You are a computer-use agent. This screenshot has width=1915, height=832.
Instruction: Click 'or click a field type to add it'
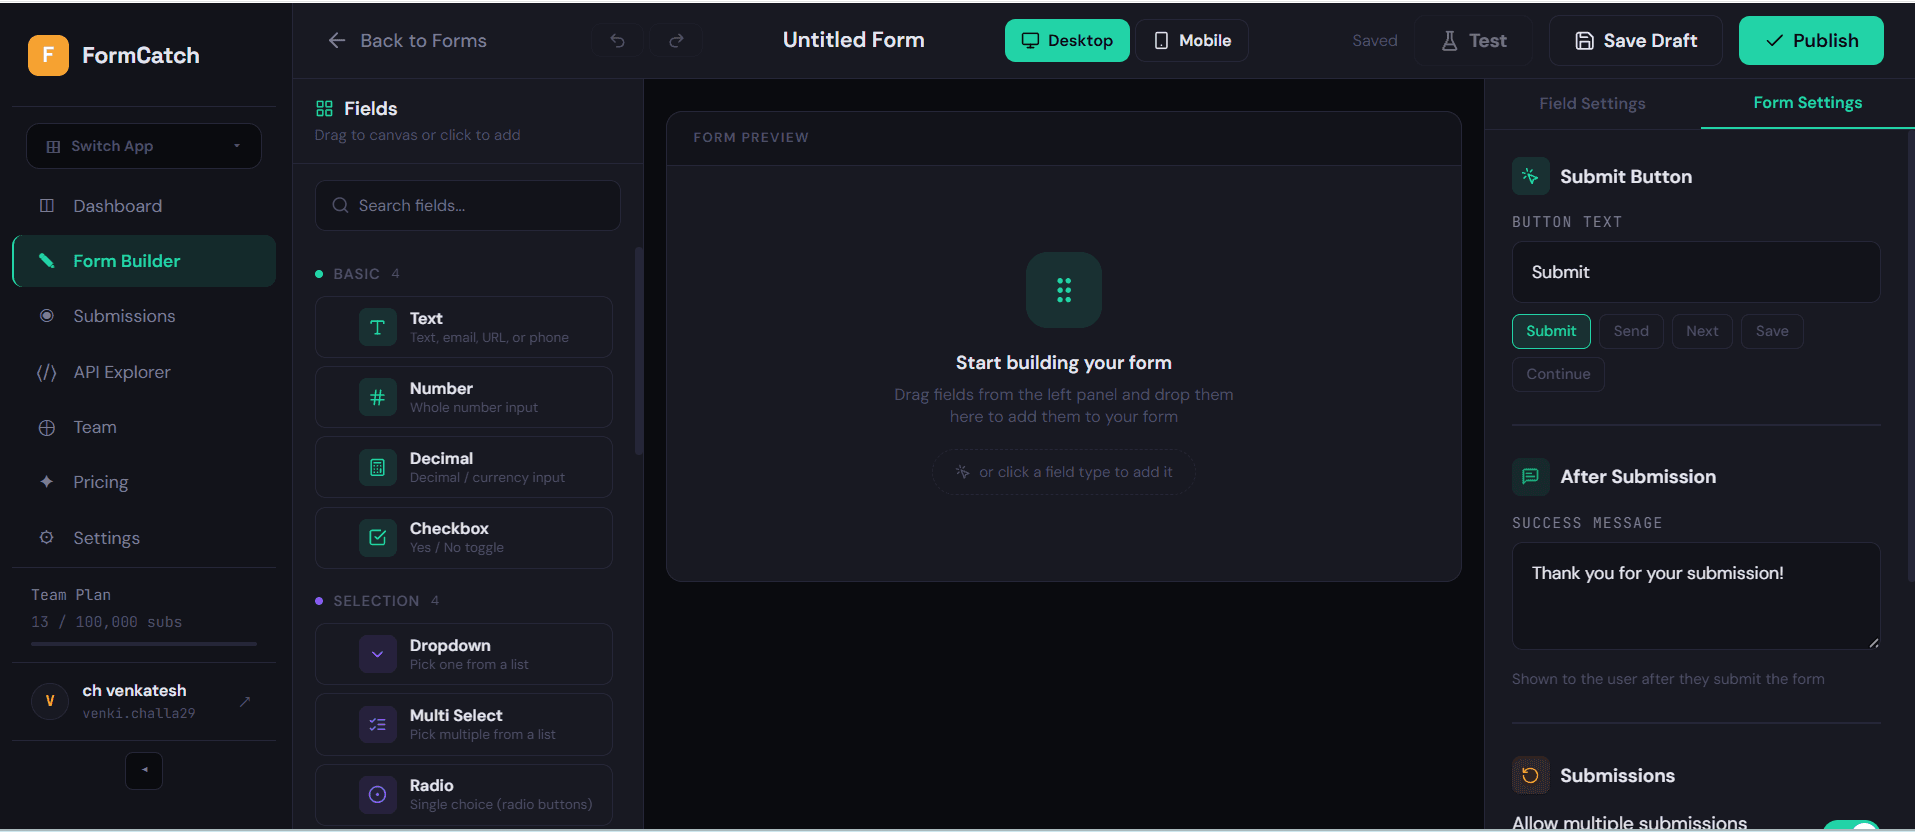[1064, 472]
